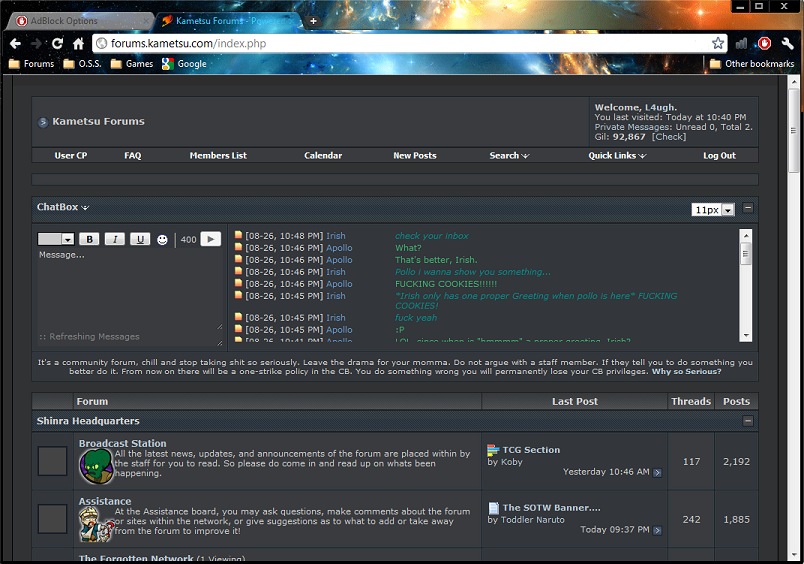This screenshot has height=564, width=804.
Task: Bookmark page with star icon
Action: click(x=718, y=44)
